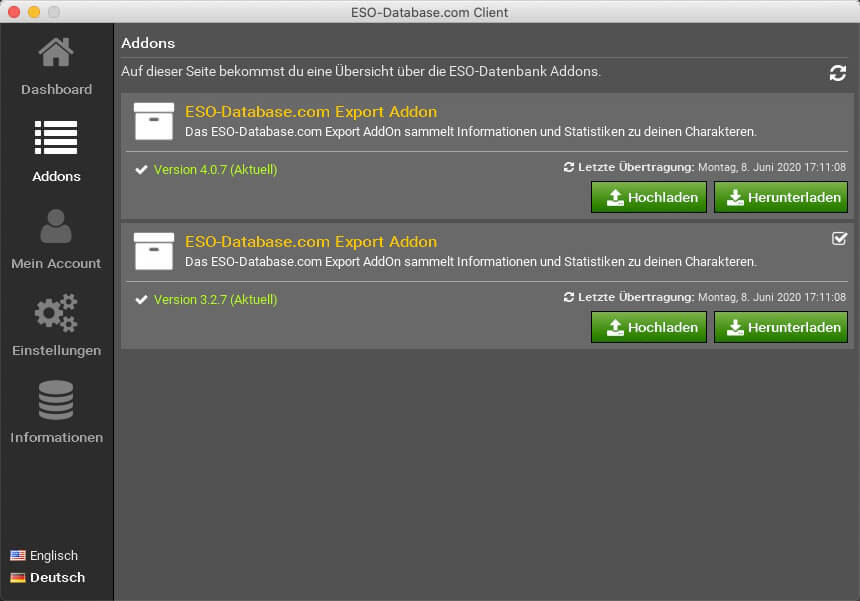This screenshot has width=860, height=601.
Task: Open the Mein Account label in sidebar
Action: click(x=56, y=264)
